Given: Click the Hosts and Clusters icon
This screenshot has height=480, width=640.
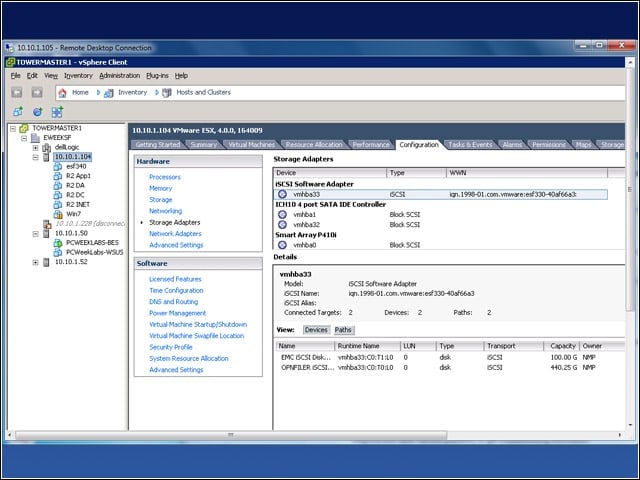Looking at the screenshot, I should (x=167, y=93).
